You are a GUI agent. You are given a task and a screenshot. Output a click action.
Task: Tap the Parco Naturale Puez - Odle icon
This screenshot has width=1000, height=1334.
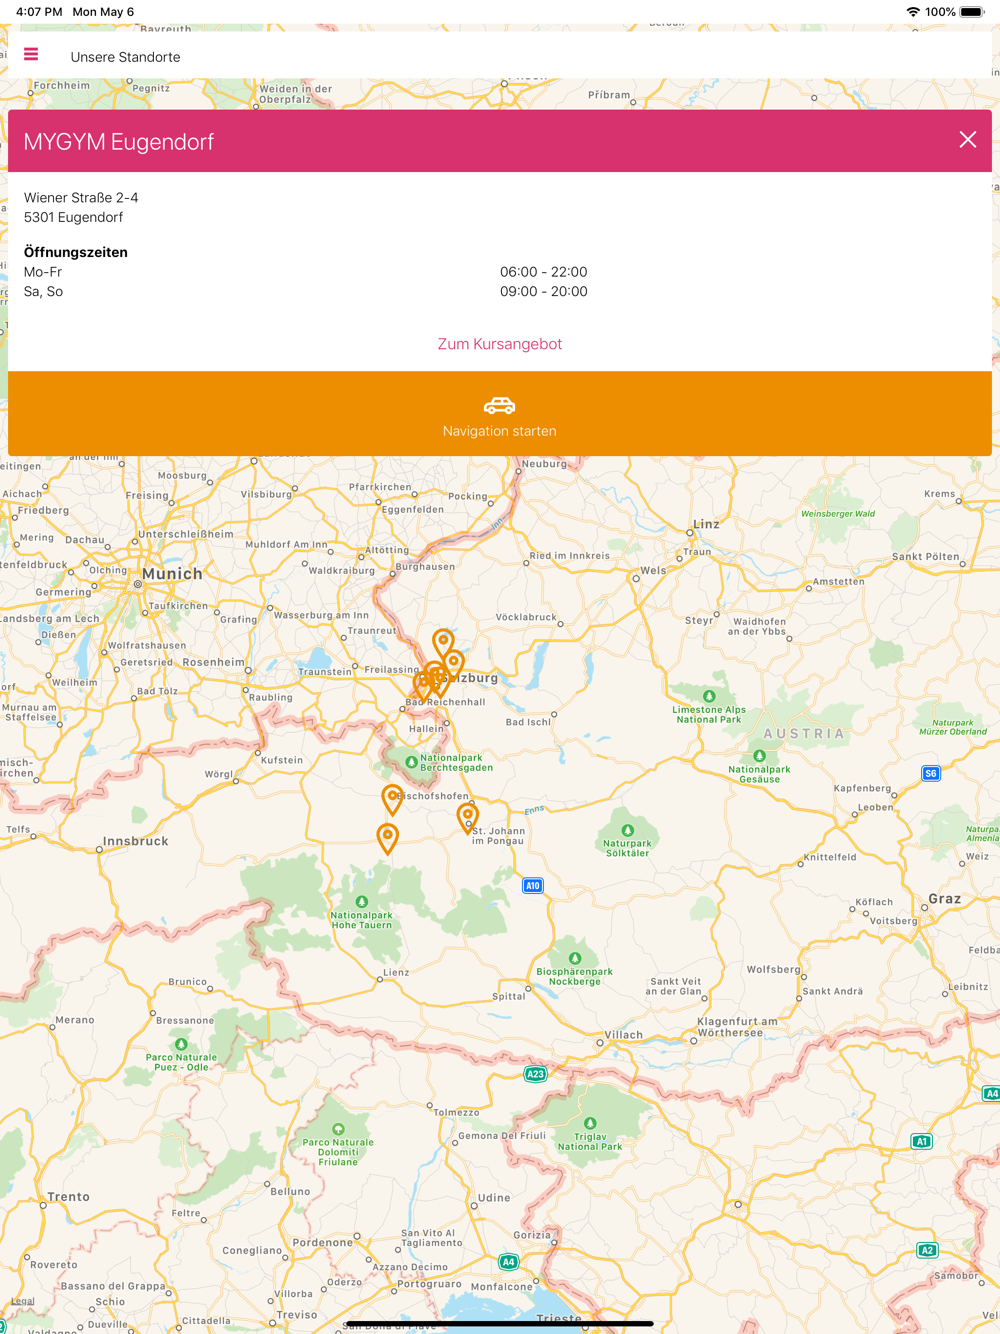[x=181, y=1044]
